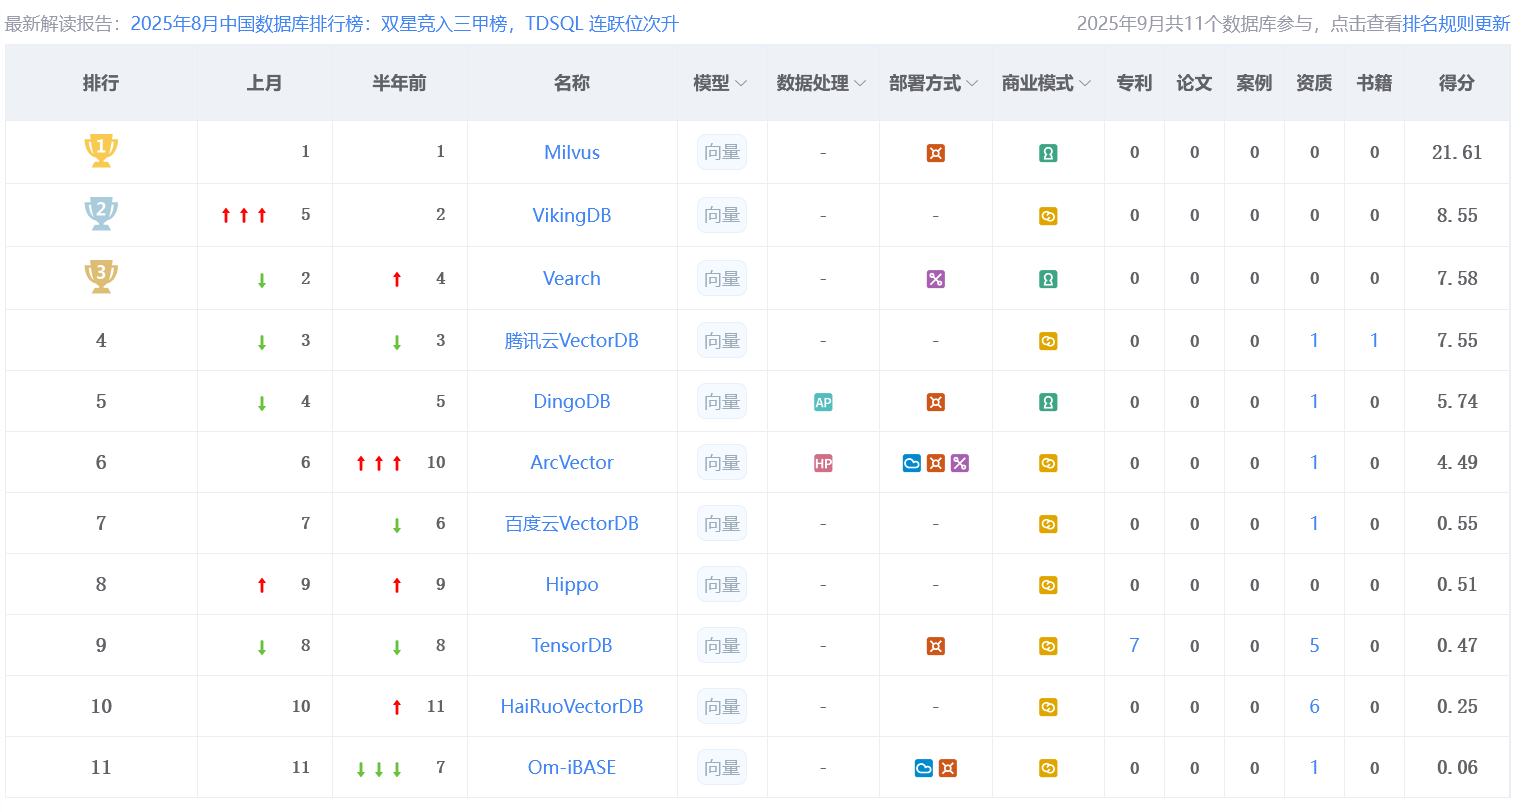Click the yellow business model icon for ArcVector

click(x=1048, y=463)
